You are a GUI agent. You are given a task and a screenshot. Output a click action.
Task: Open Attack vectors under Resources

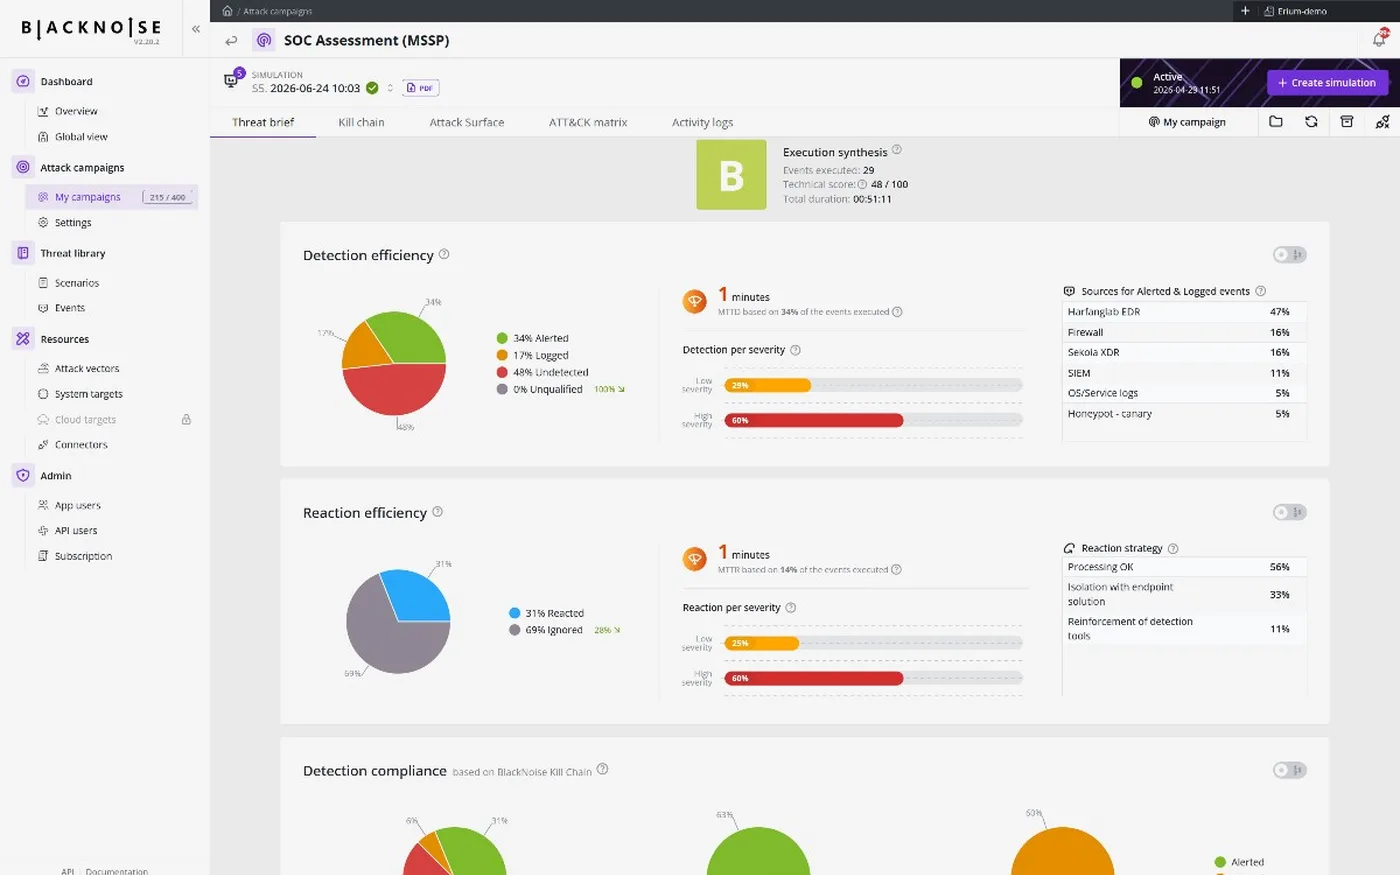pyautogui.click(x=87, y=369)
